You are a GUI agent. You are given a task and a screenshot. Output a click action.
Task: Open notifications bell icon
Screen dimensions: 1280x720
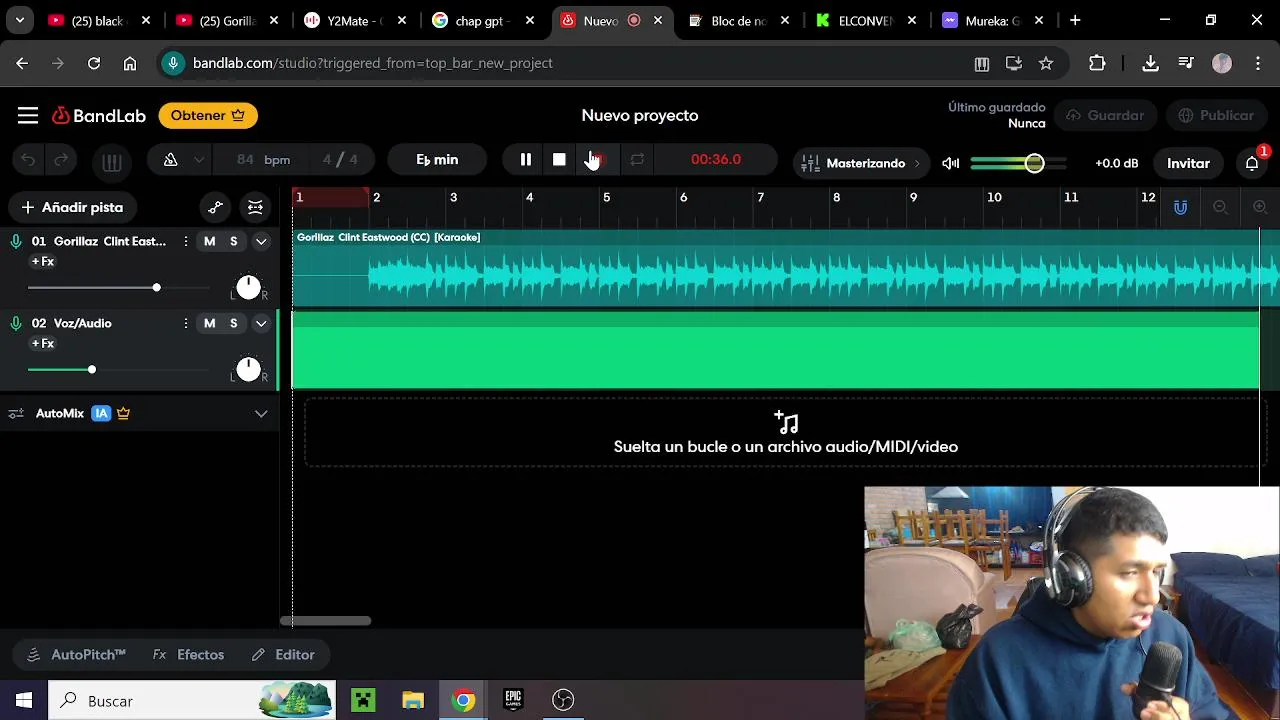(x=1252, y=163)
